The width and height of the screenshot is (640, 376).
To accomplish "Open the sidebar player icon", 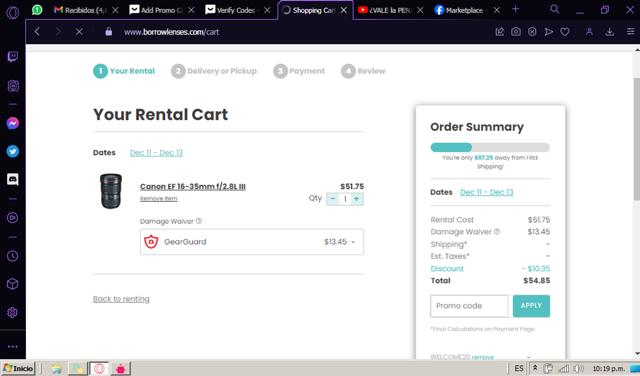I will pos(13,218).
